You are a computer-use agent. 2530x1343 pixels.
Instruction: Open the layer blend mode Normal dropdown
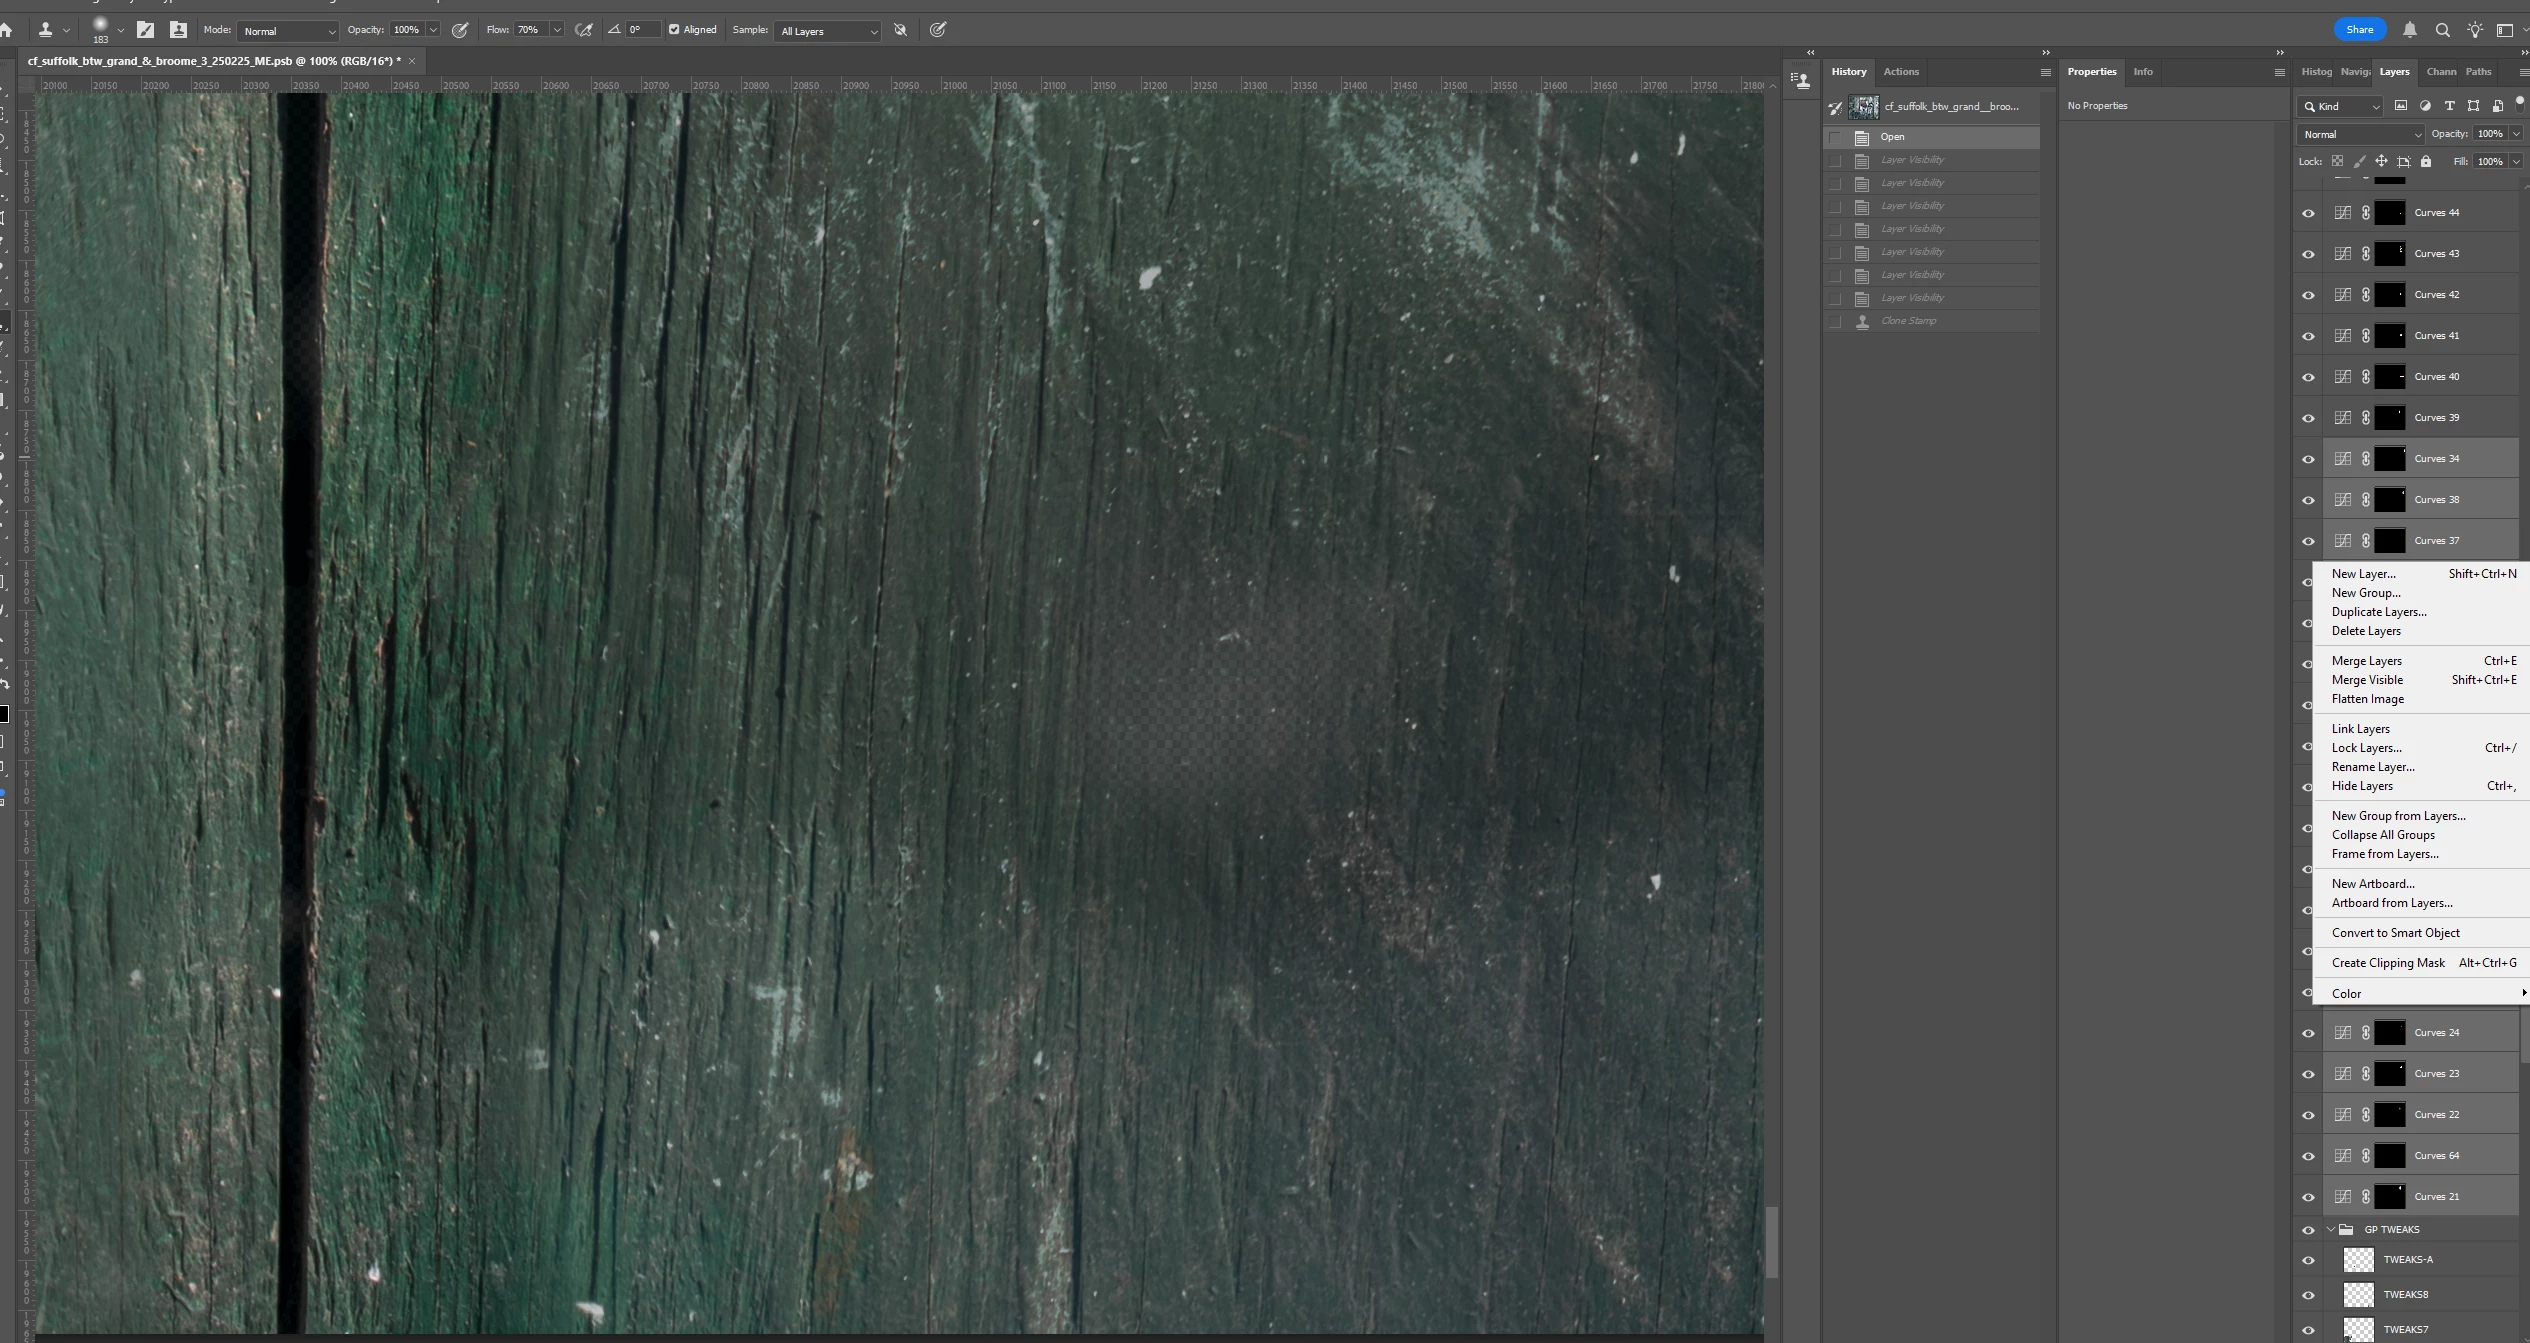tap(2360, 134)
